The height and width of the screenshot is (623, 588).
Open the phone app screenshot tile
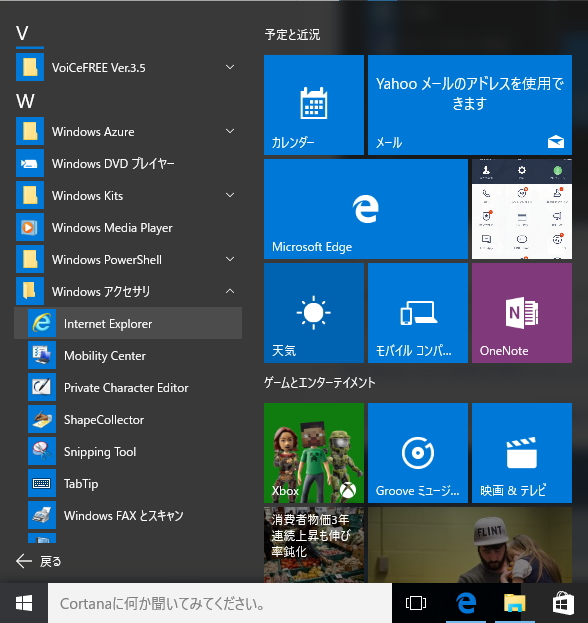click(x=522, y=209)
